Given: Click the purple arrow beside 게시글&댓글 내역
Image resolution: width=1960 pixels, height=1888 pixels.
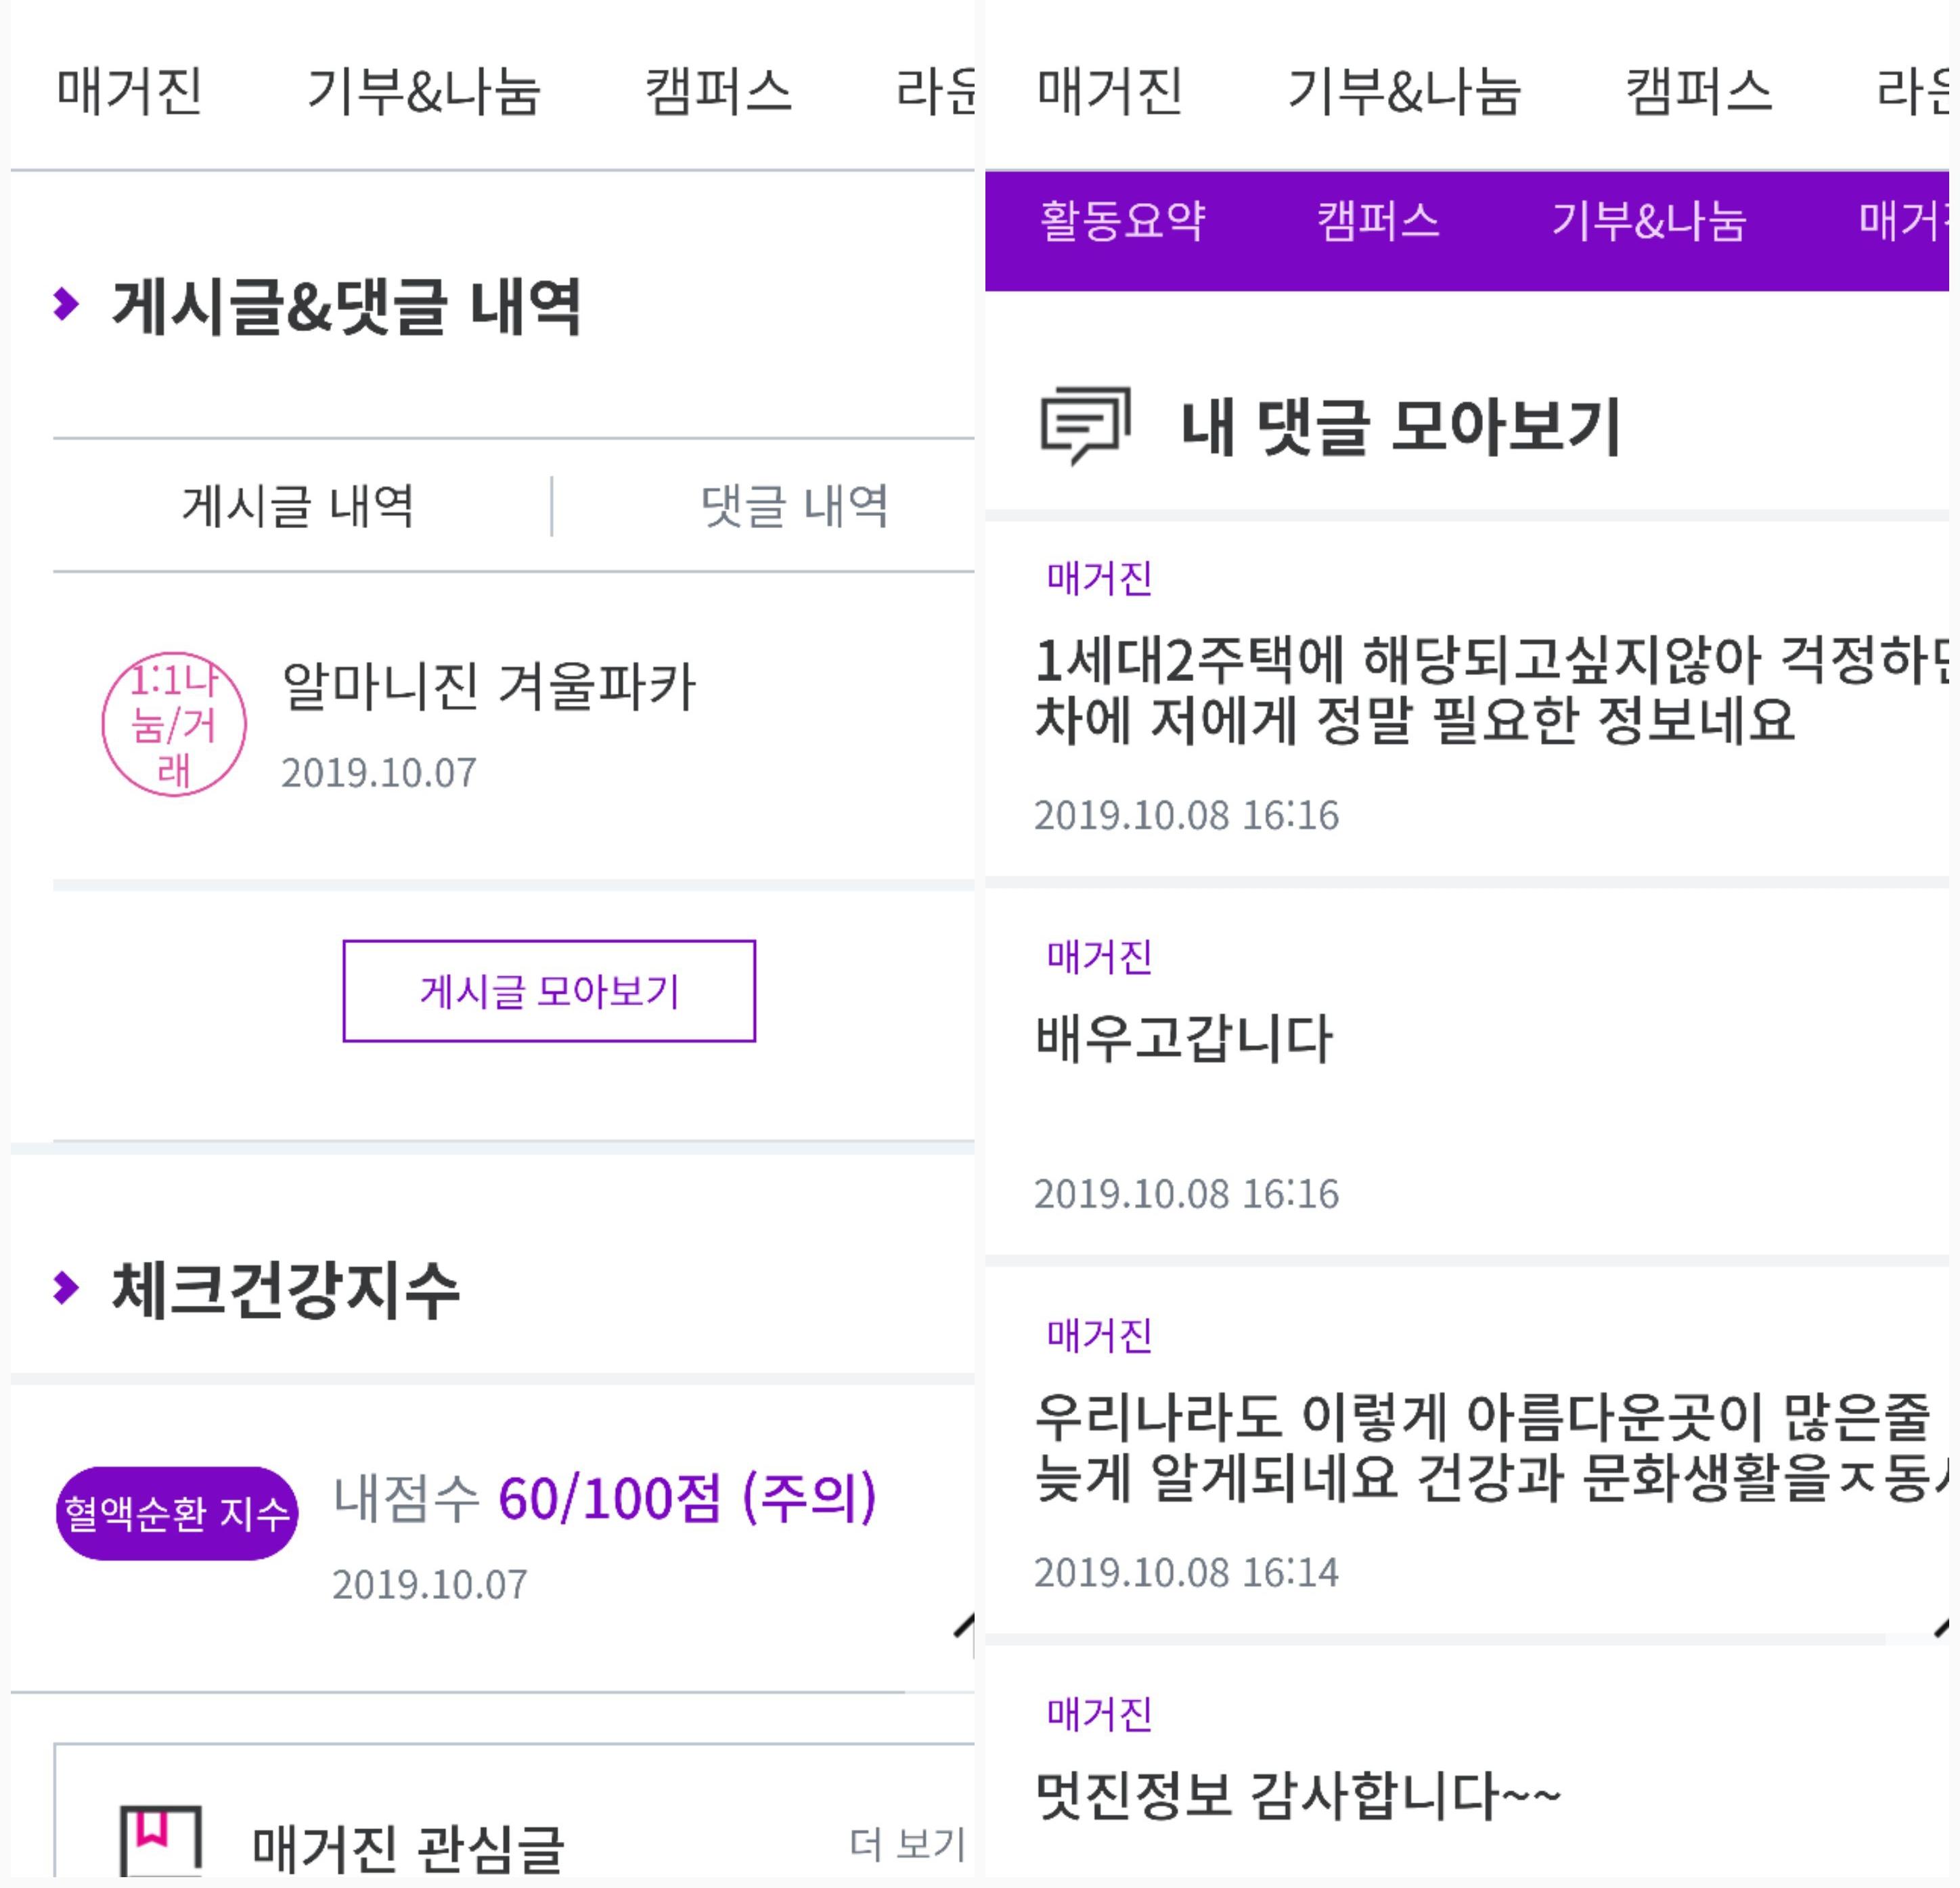Looking at the screenshot, I should tap(66, 304).
